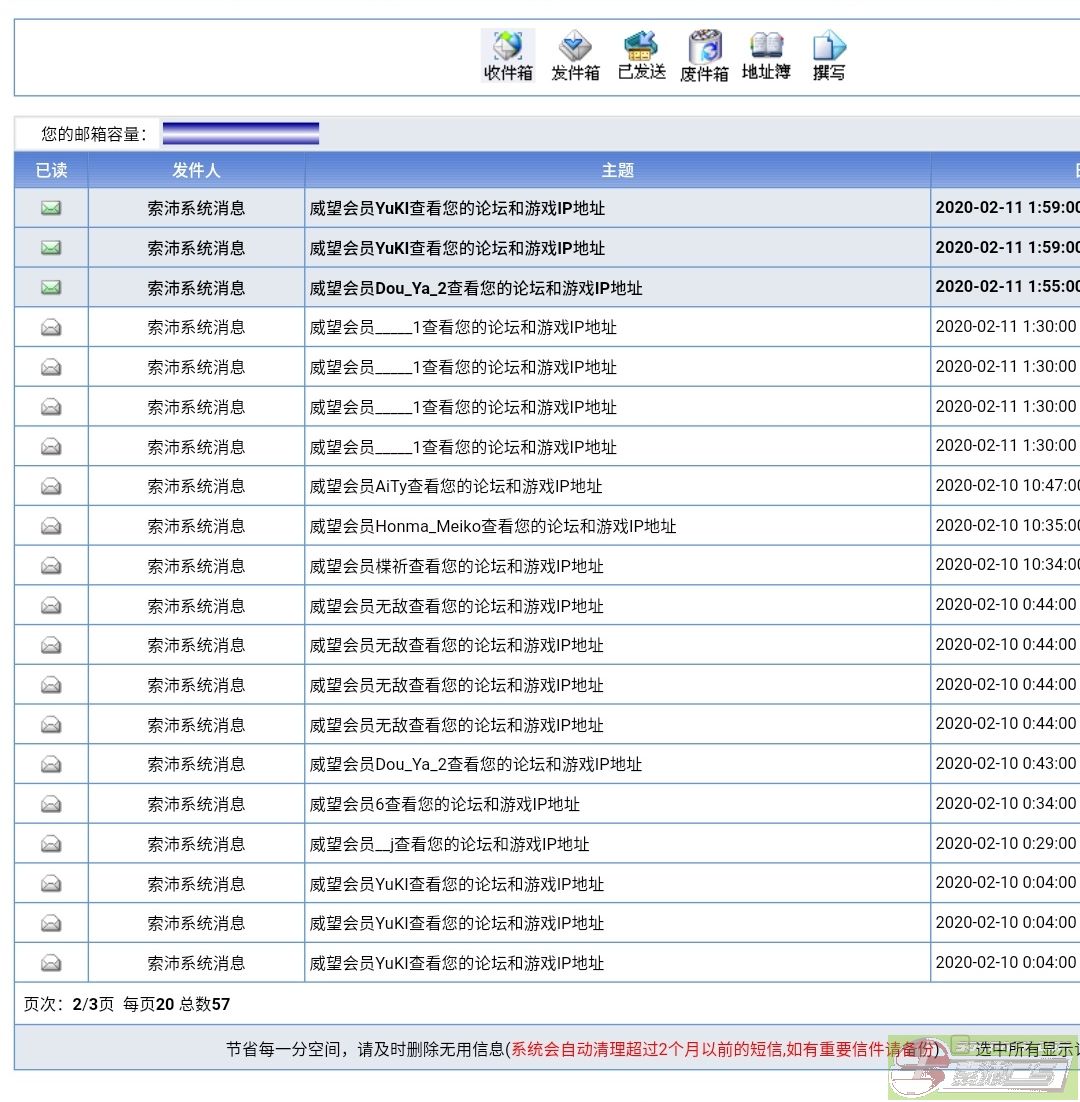Screen dimensions: 1080x1102
Task: Open the 收件箱 inbox icon
Action: pos(508,56)
